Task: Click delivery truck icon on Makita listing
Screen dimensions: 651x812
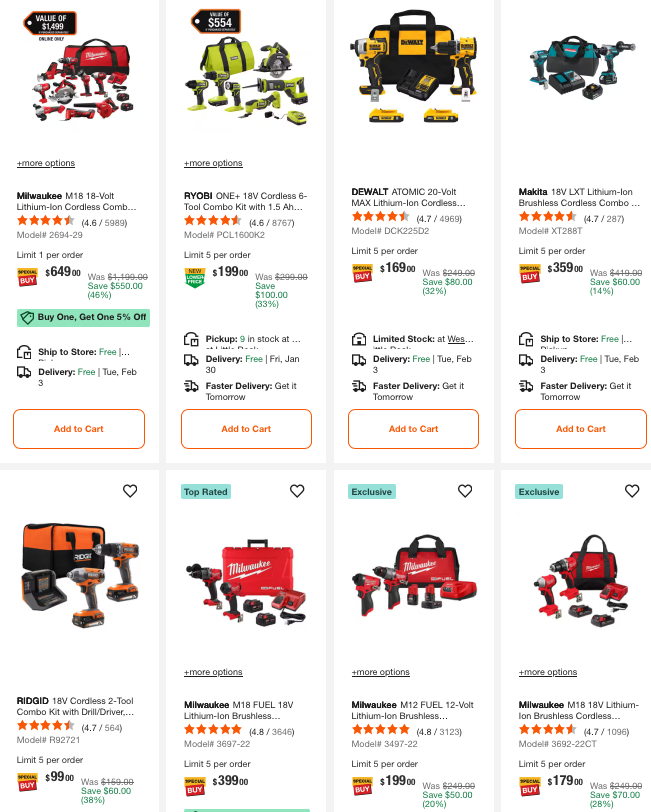Action: tap(526, 360)
